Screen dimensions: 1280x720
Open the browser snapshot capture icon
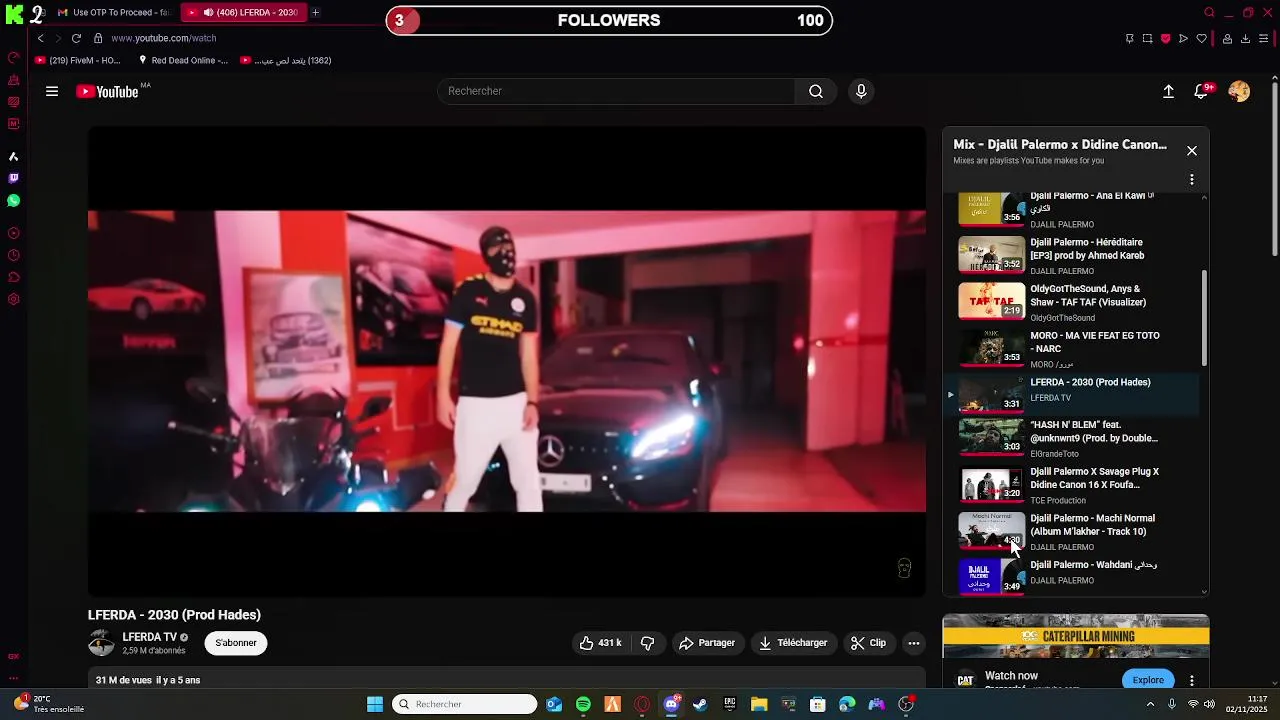pyautogui.click(x=1147, y=38)
